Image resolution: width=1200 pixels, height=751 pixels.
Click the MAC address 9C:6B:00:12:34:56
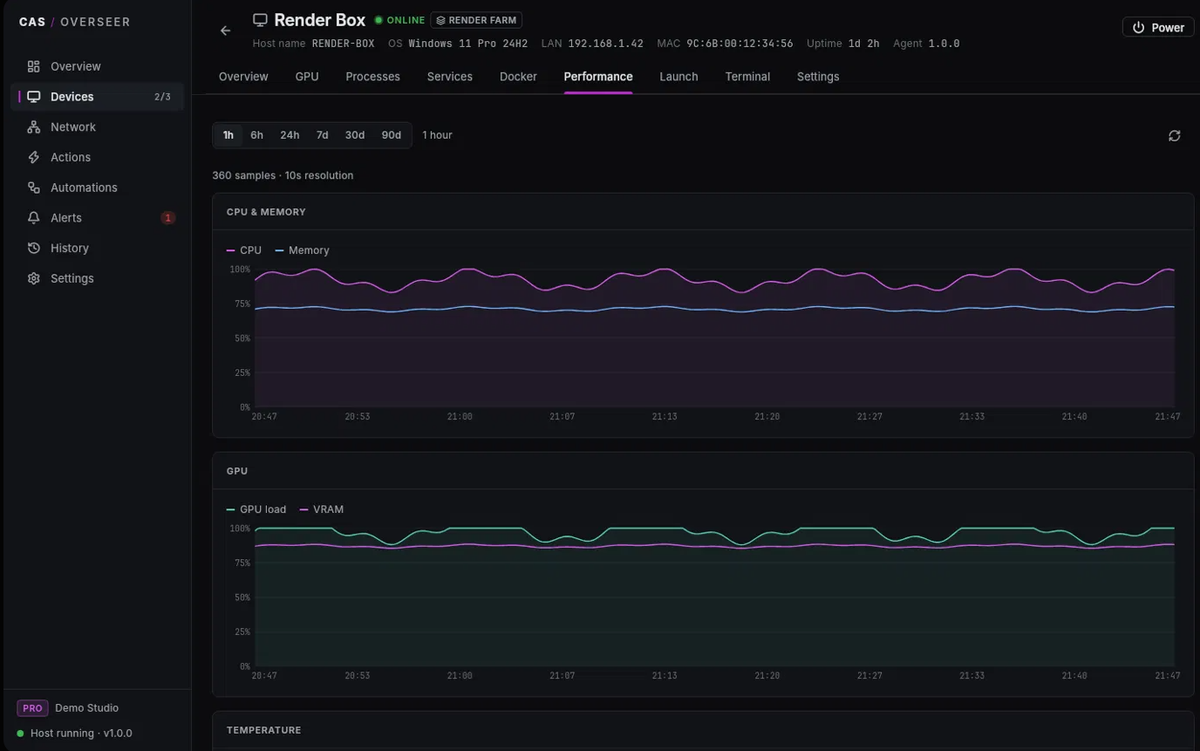(x=740, y=44)
